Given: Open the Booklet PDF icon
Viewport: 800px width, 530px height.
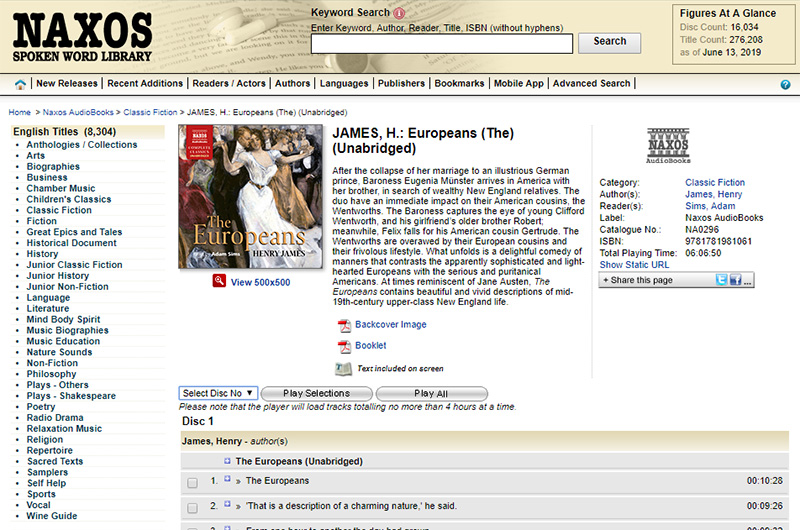Looking at the screenshot, I should click(344, 346).
